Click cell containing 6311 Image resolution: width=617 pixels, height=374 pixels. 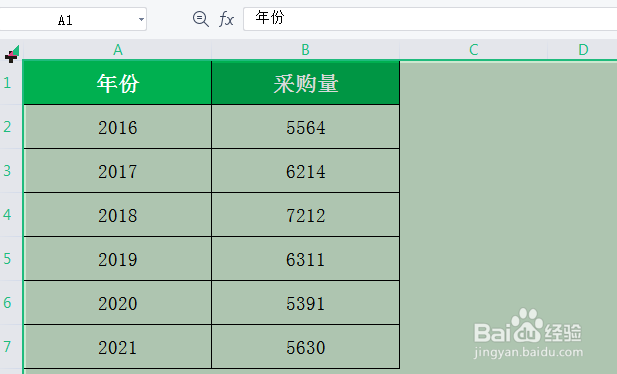tap(305, 259)
